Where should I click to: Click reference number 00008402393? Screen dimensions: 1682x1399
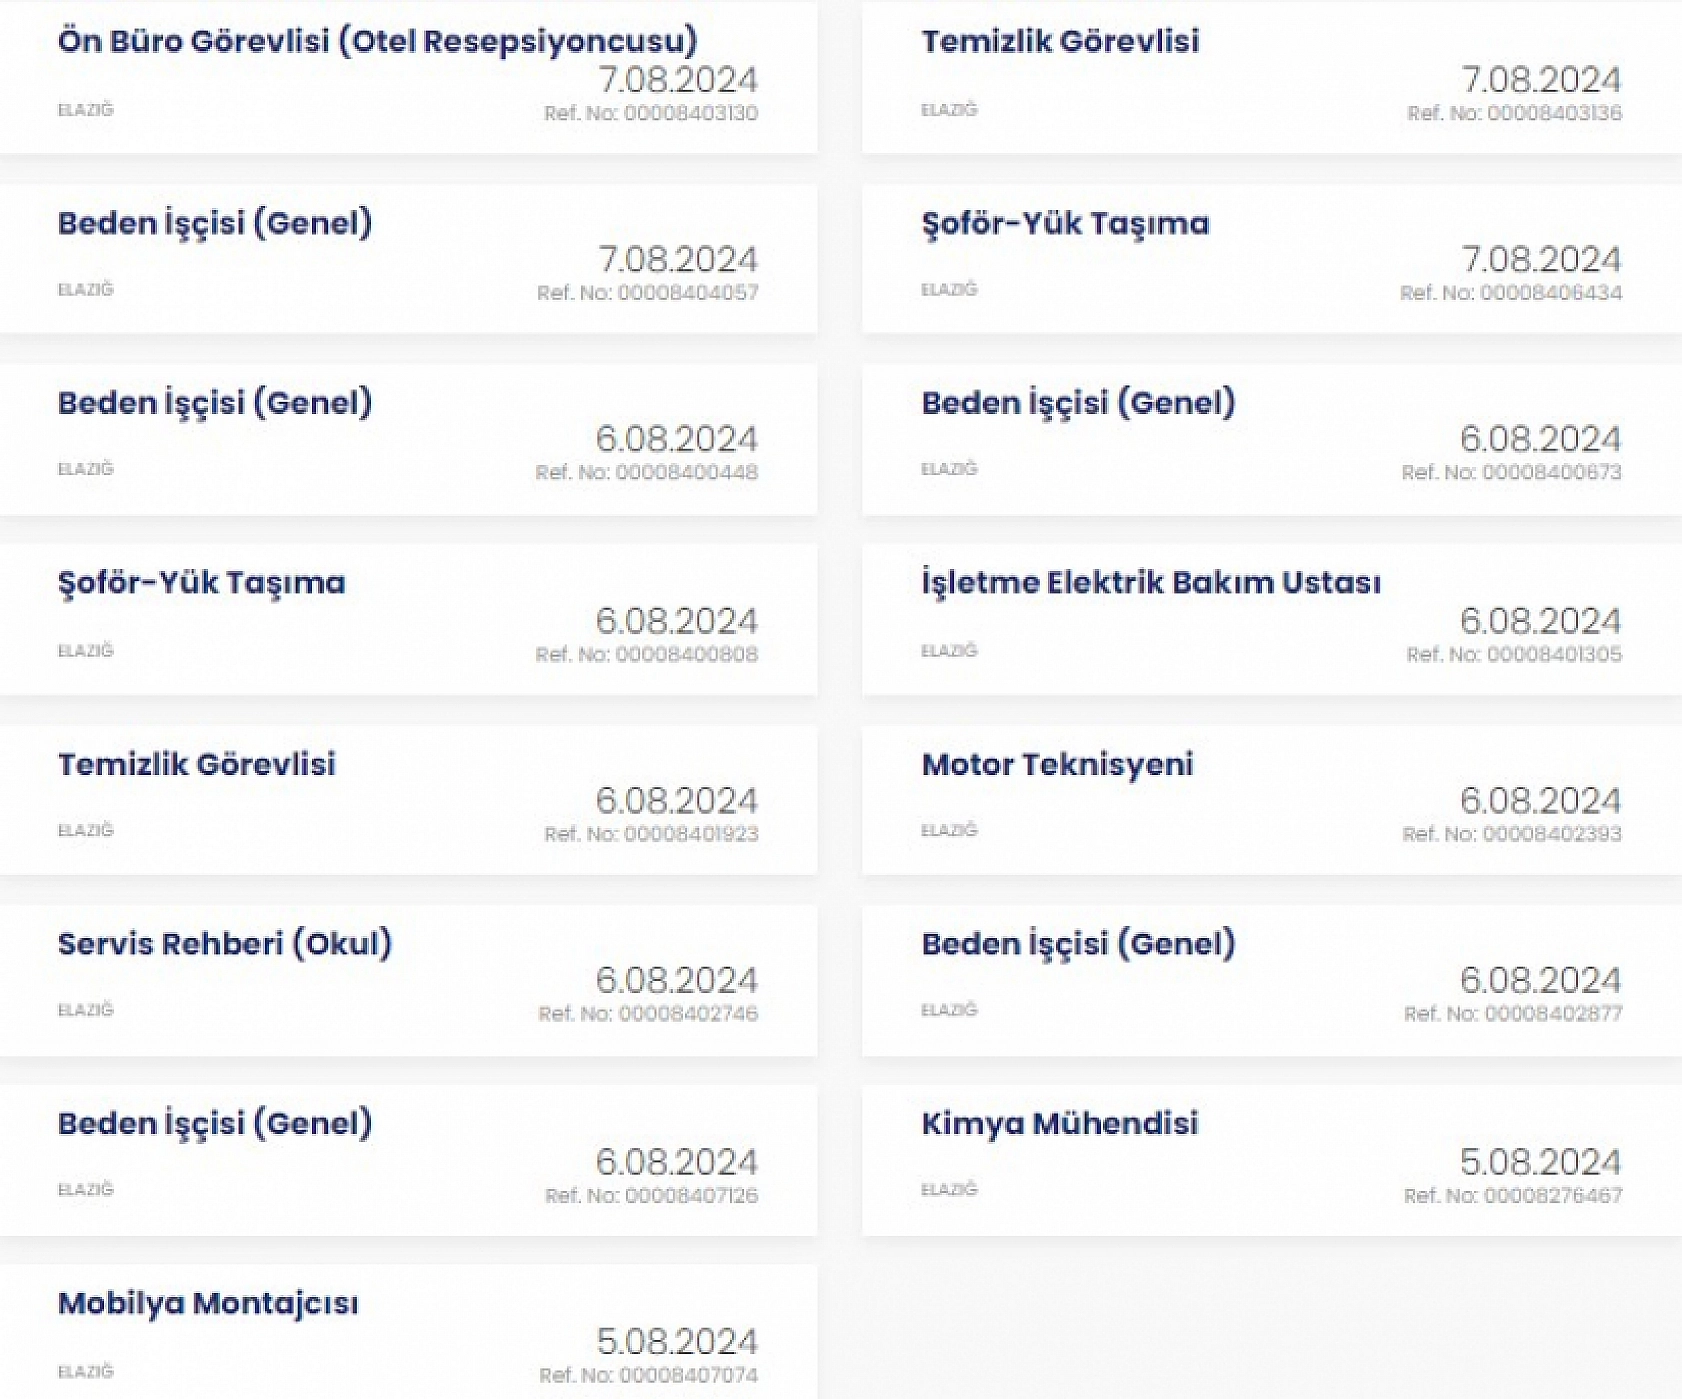pos(1512,835)
